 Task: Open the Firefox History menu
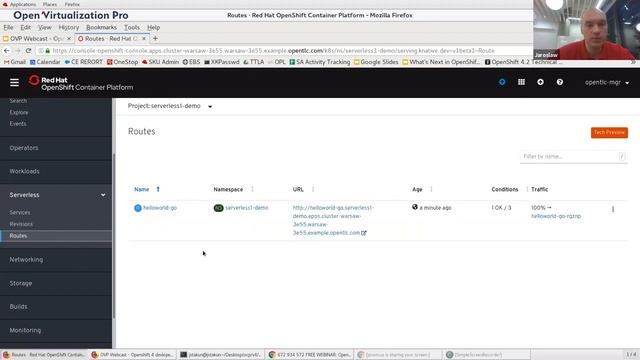point(69,27)
